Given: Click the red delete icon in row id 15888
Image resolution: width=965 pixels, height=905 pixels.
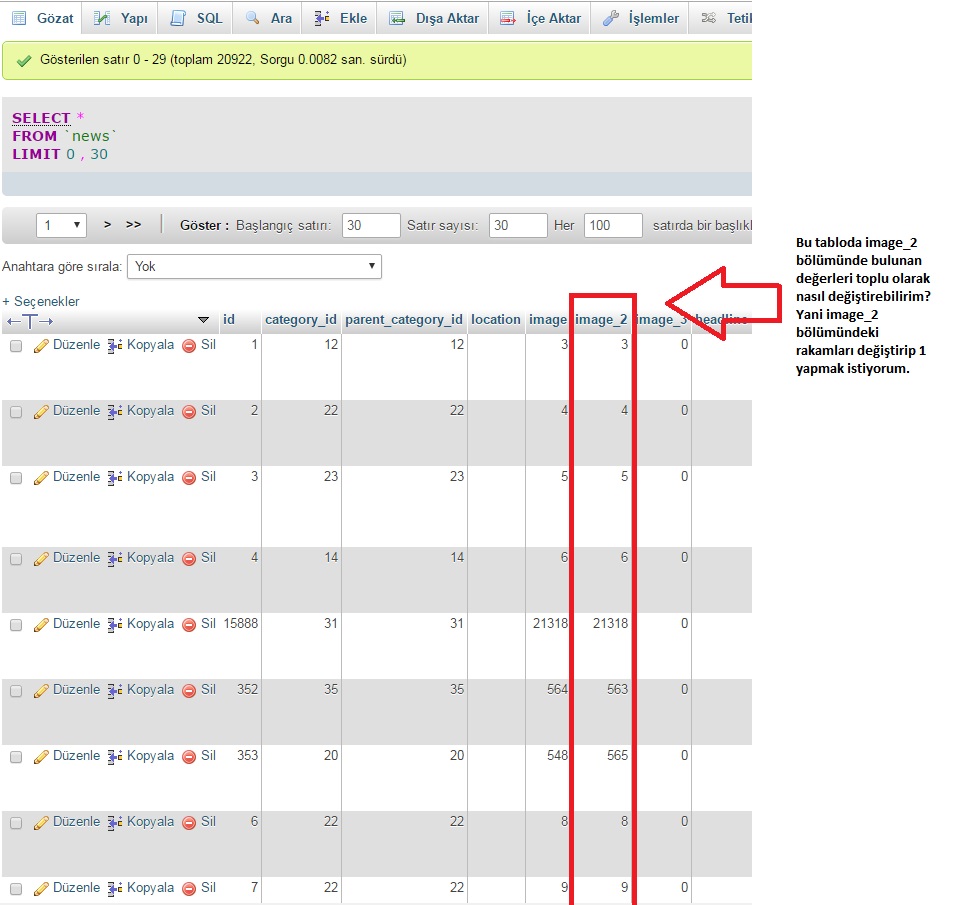Looking at the screenshot, I should (x=189, y=624).
